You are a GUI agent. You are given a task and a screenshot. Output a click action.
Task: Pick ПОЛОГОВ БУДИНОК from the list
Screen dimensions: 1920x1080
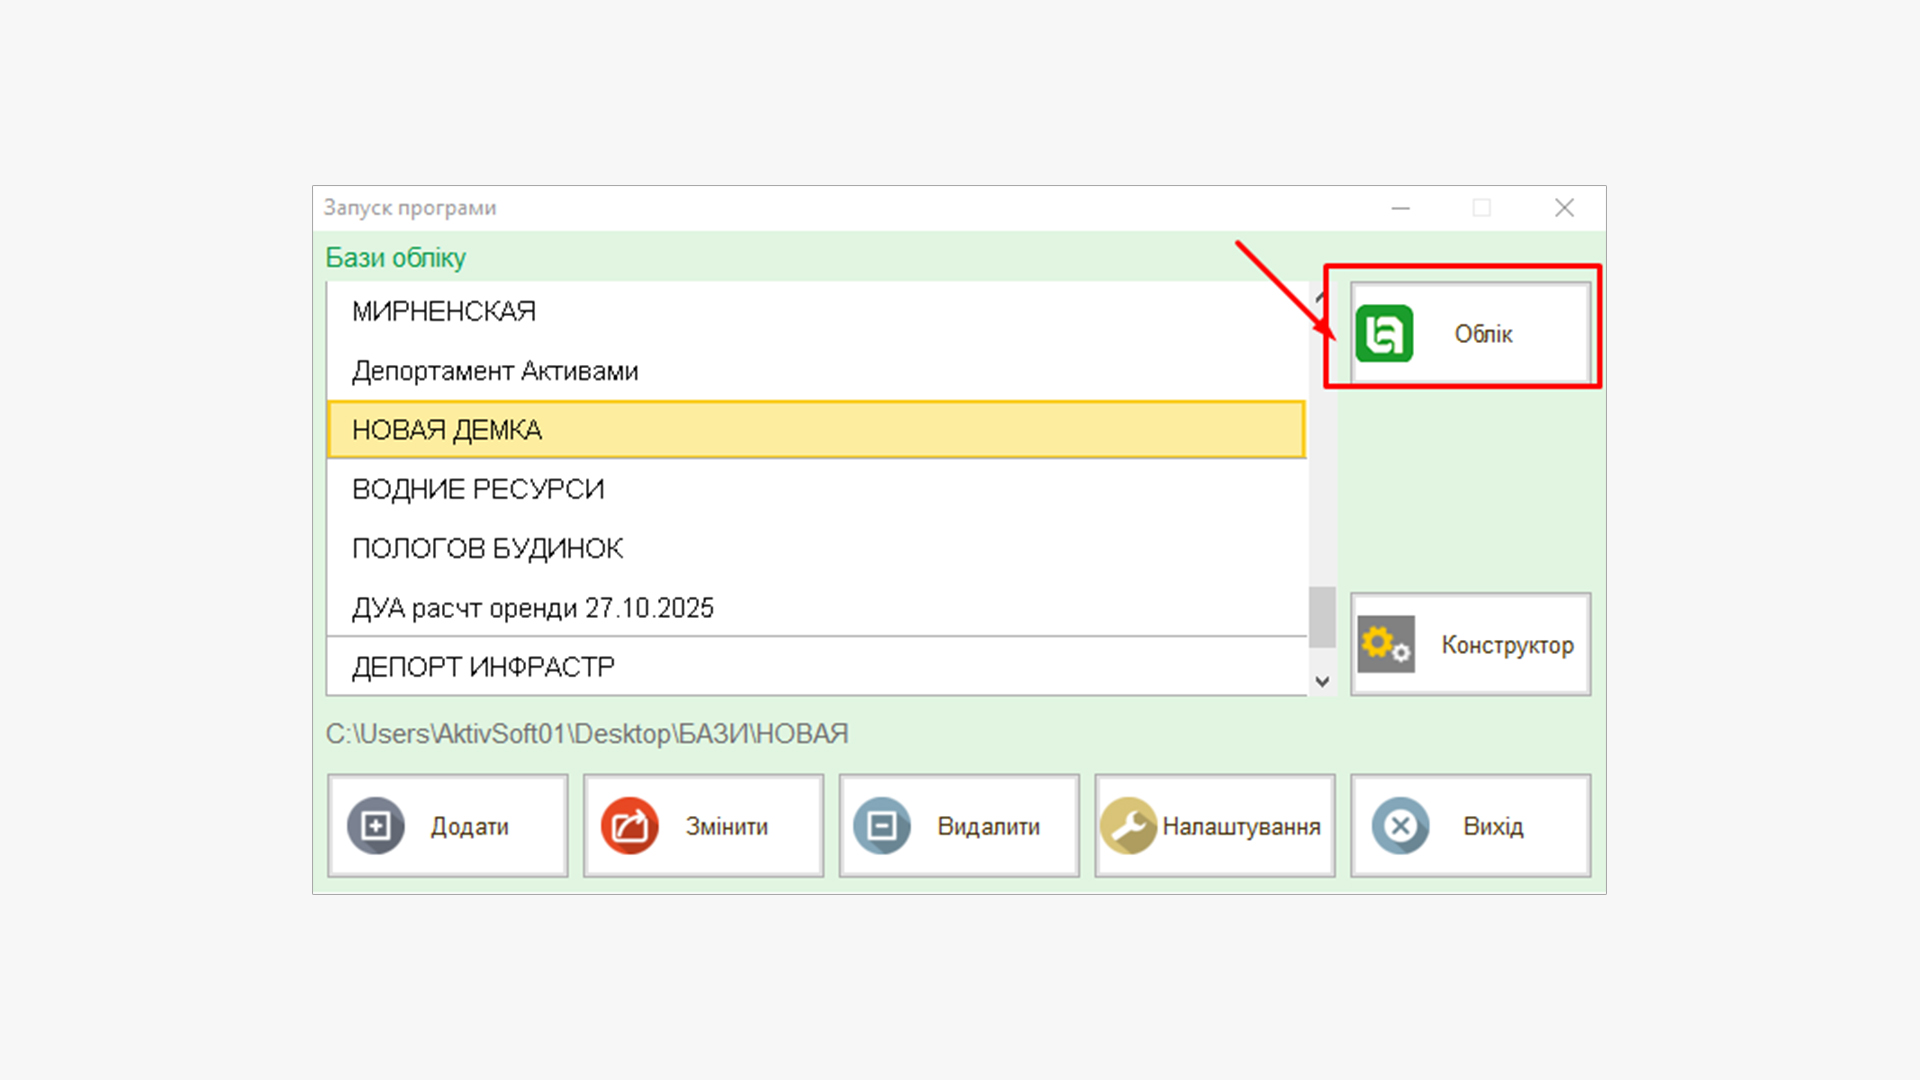click(487, 548)
